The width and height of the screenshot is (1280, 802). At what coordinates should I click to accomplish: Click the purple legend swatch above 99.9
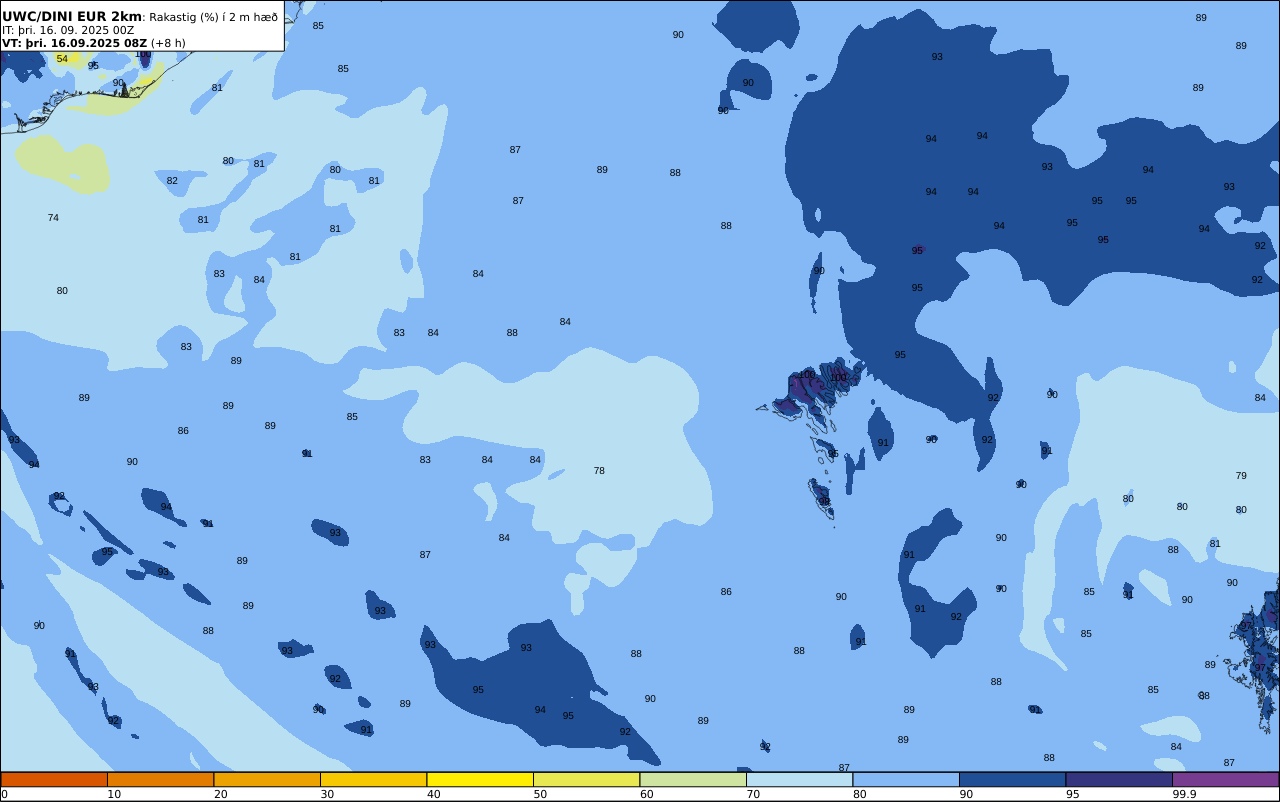1225,779
